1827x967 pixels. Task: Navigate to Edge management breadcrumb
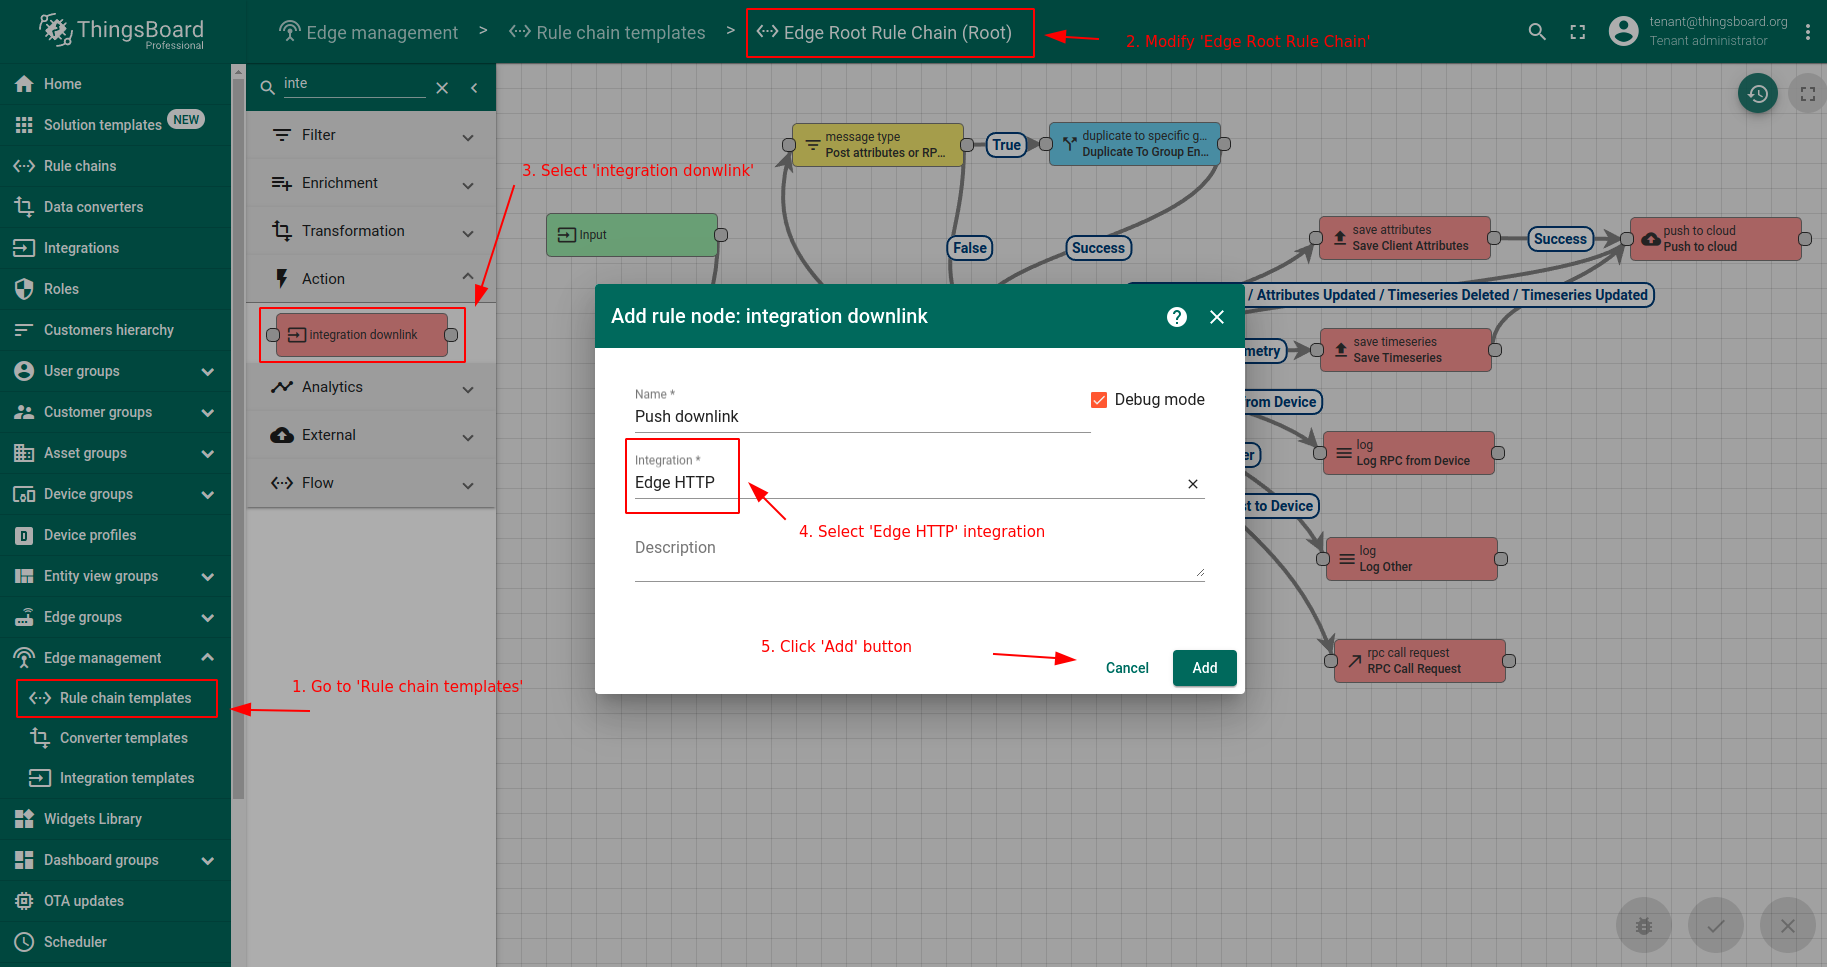(368, 32)
